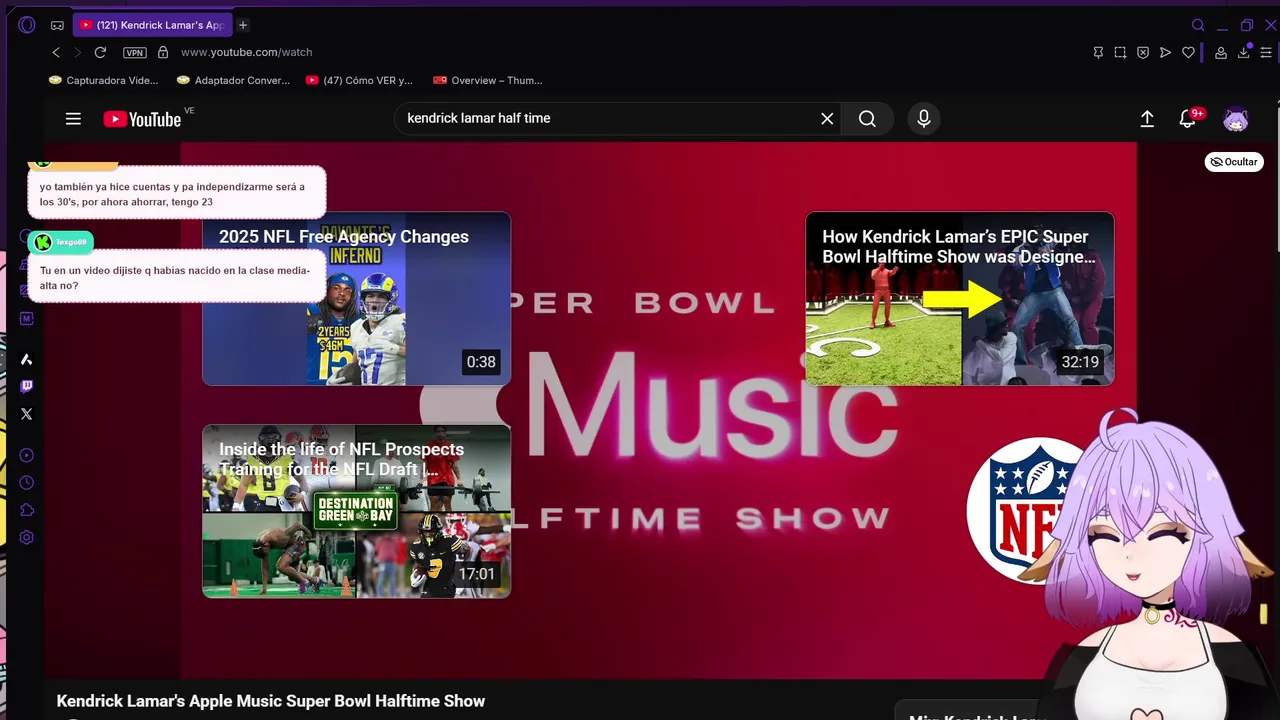Screen dimensions: 1280x720
Task: Open Easy Setup sliders icon
Action: 1267,52
